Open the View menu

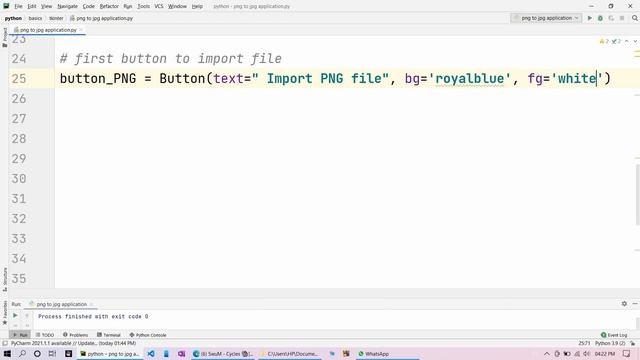pyautogui.click(x=47, y=6)
